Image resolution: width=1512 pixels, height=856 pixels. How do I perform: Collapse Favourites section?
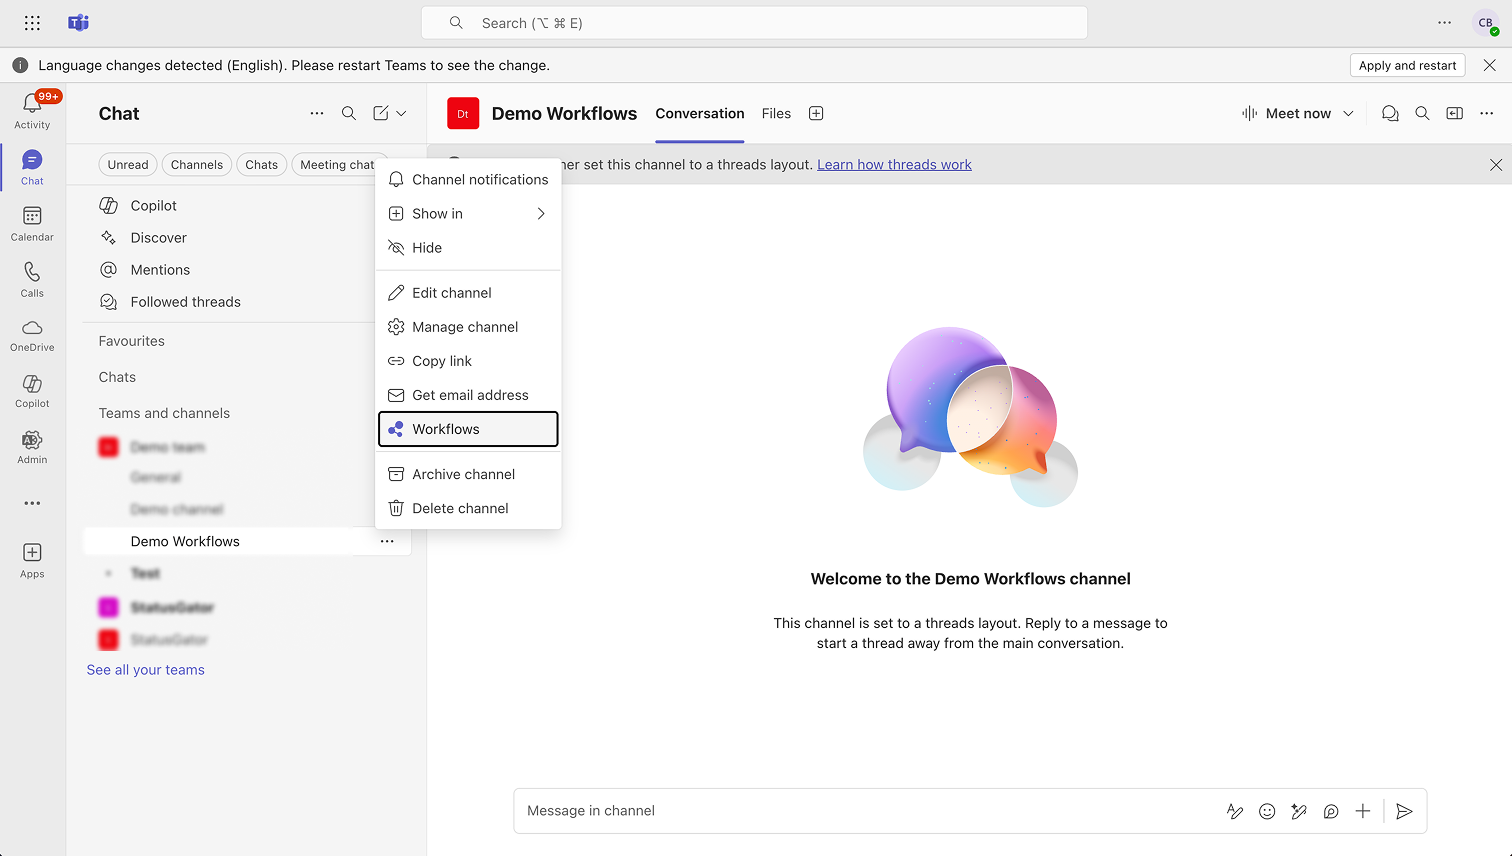[132, 341]
